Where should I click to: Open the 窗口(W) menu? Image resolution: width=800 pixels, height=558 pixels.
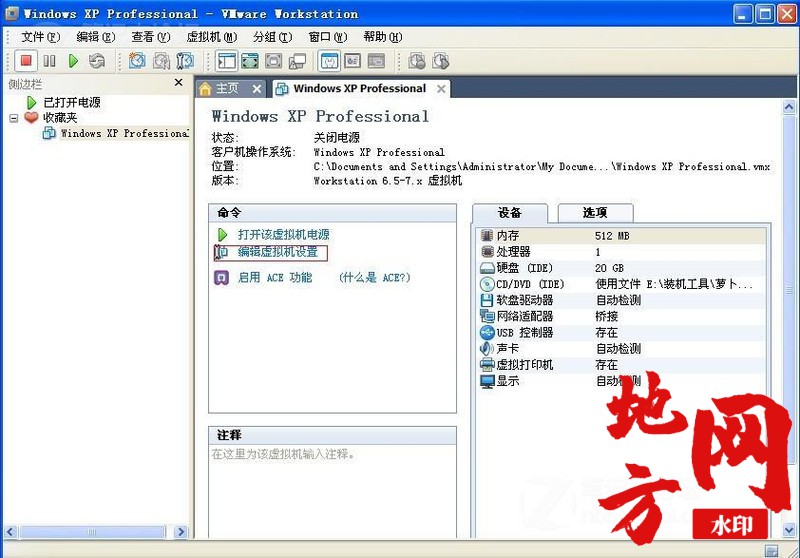coord(328,37)
